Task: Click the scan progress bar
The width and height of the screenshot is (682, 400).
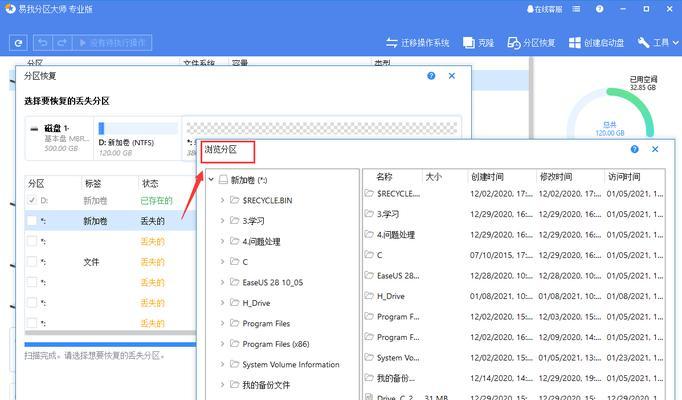Action: (110, 344)
